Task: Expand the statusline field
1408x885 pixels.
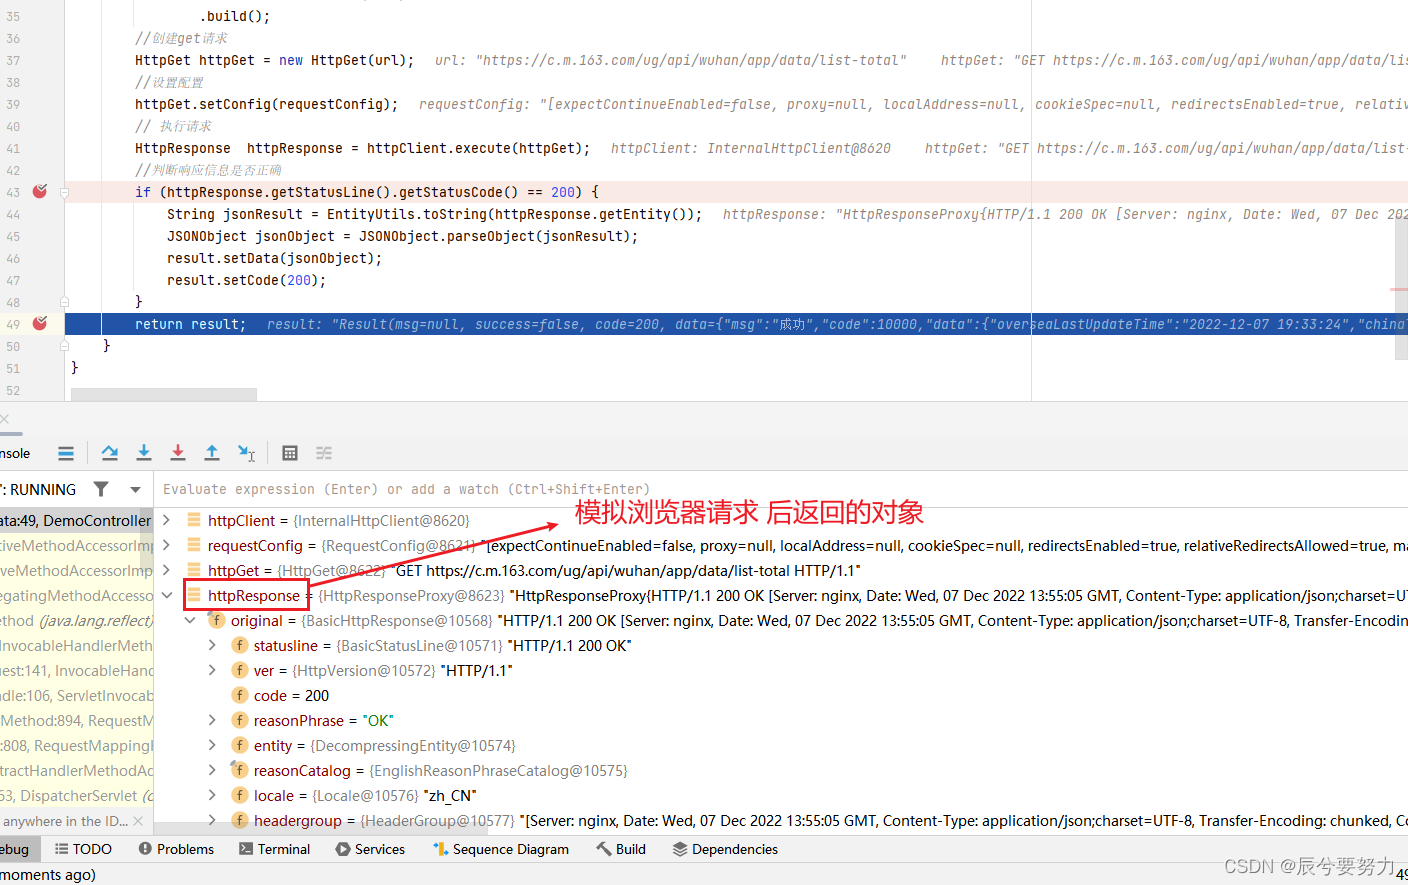Action: coord(212,645)
